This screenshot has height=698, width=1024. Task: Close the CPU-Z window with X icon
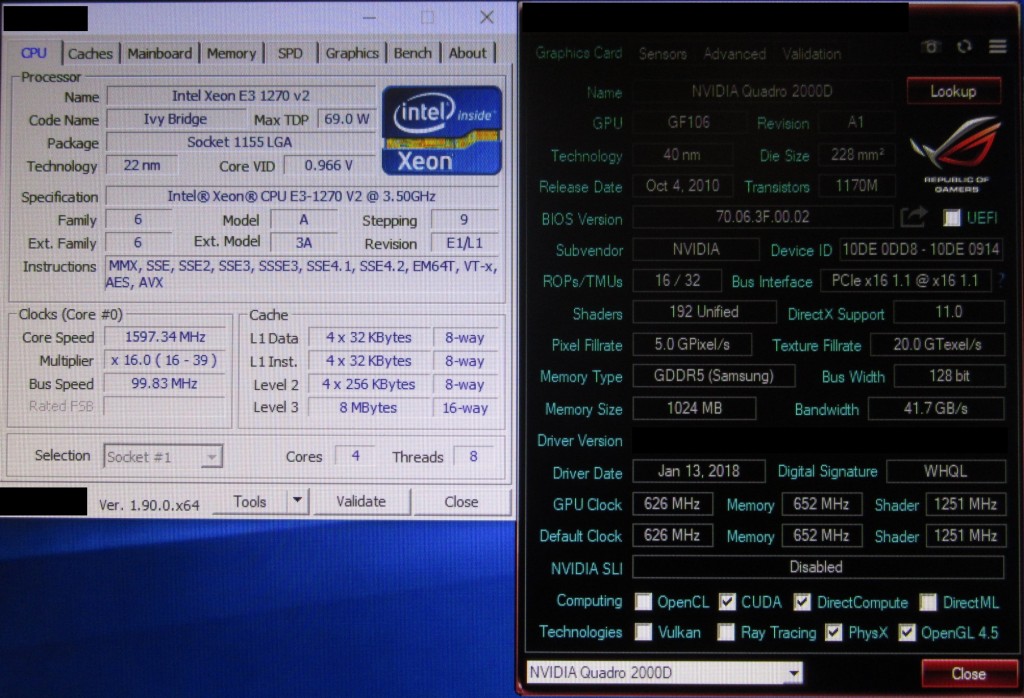(x=487, y=17)
